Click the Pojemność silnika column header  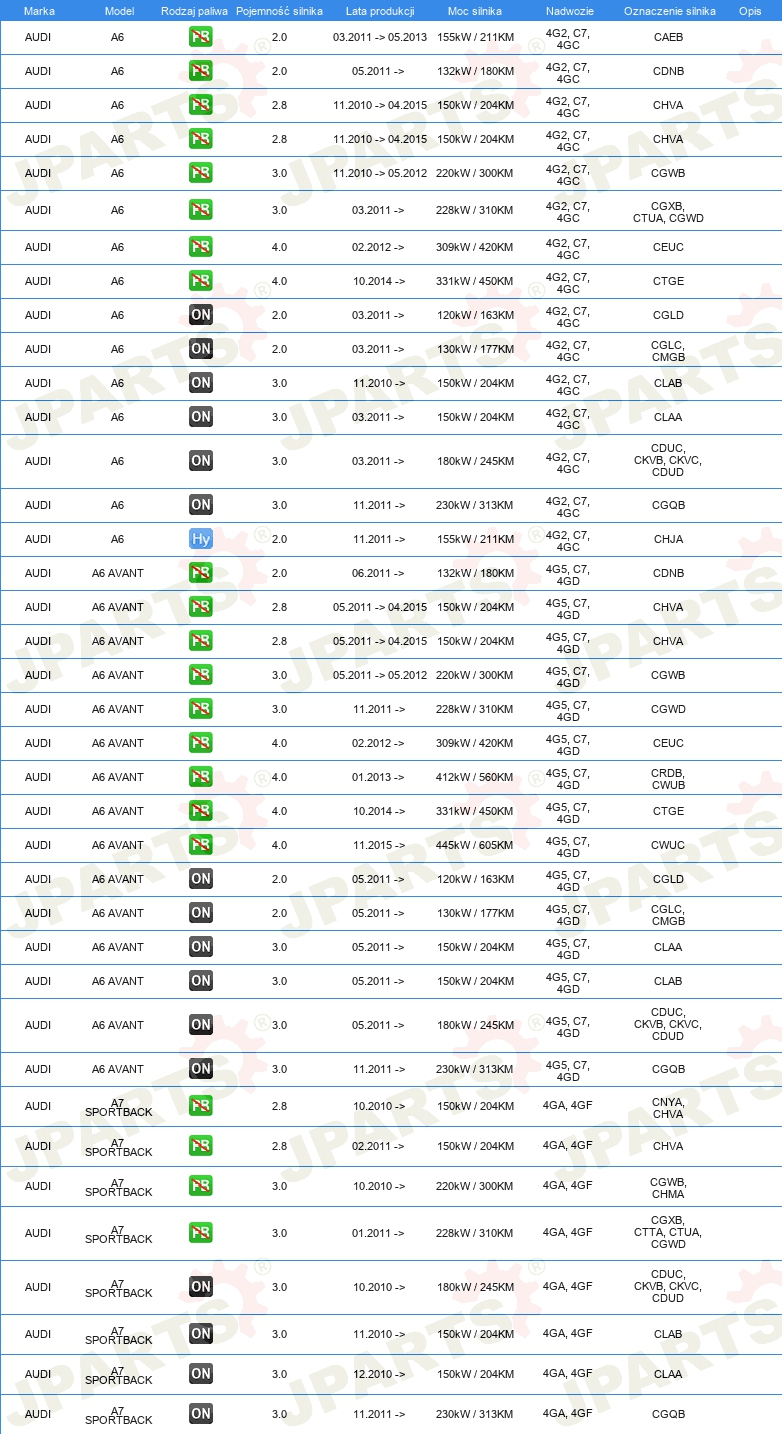pos(279,10)
